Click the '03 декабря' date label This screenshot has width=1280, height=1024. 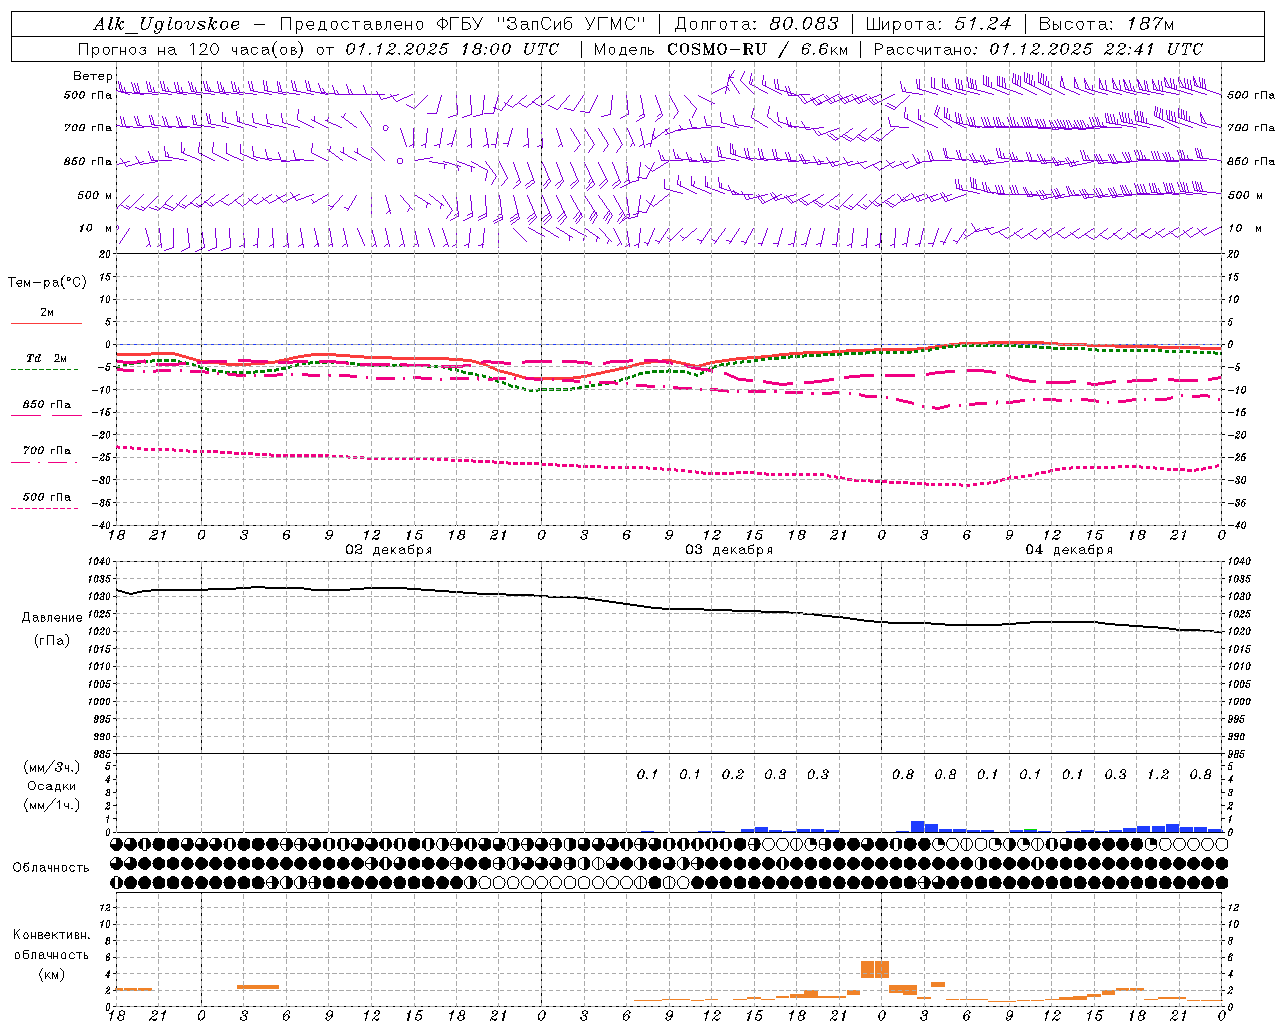(x=729, y=550)
